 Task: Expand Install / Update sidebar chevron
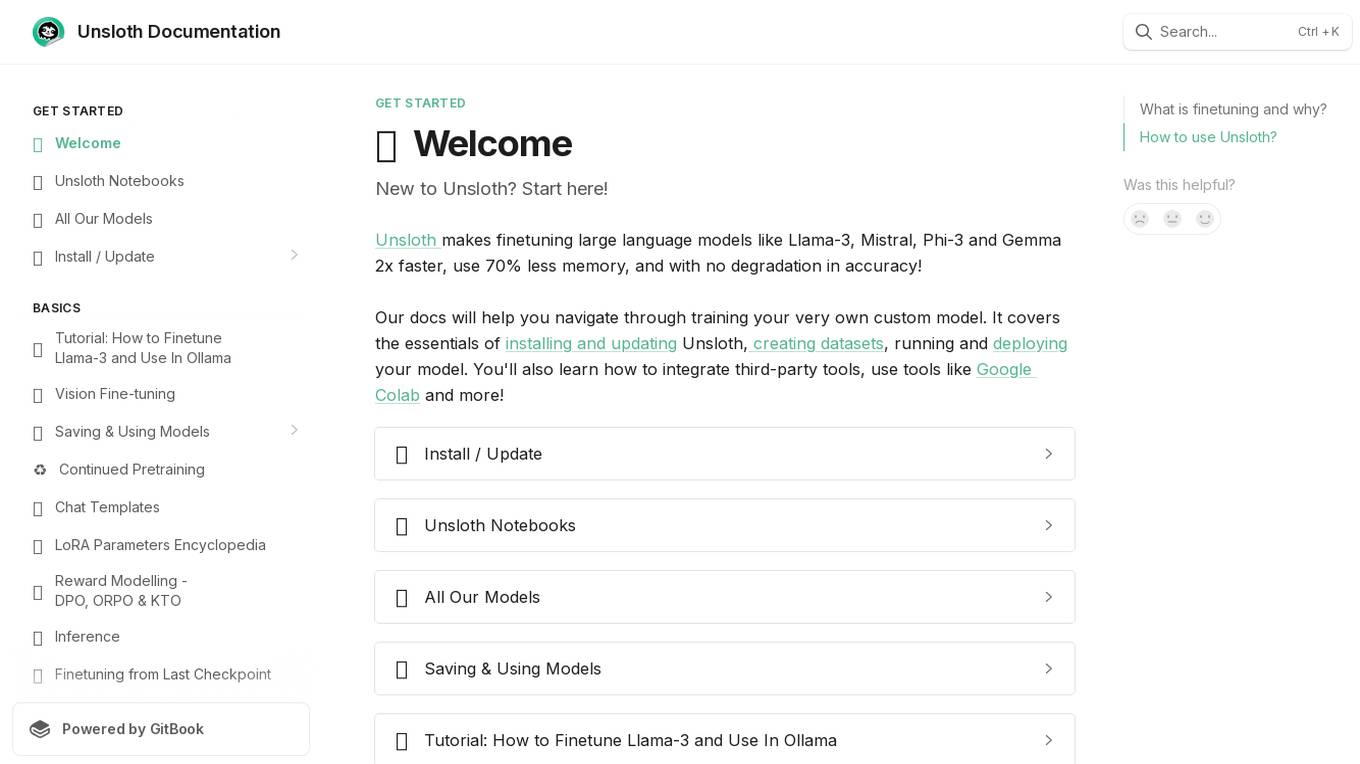click(x=294, y=255)
